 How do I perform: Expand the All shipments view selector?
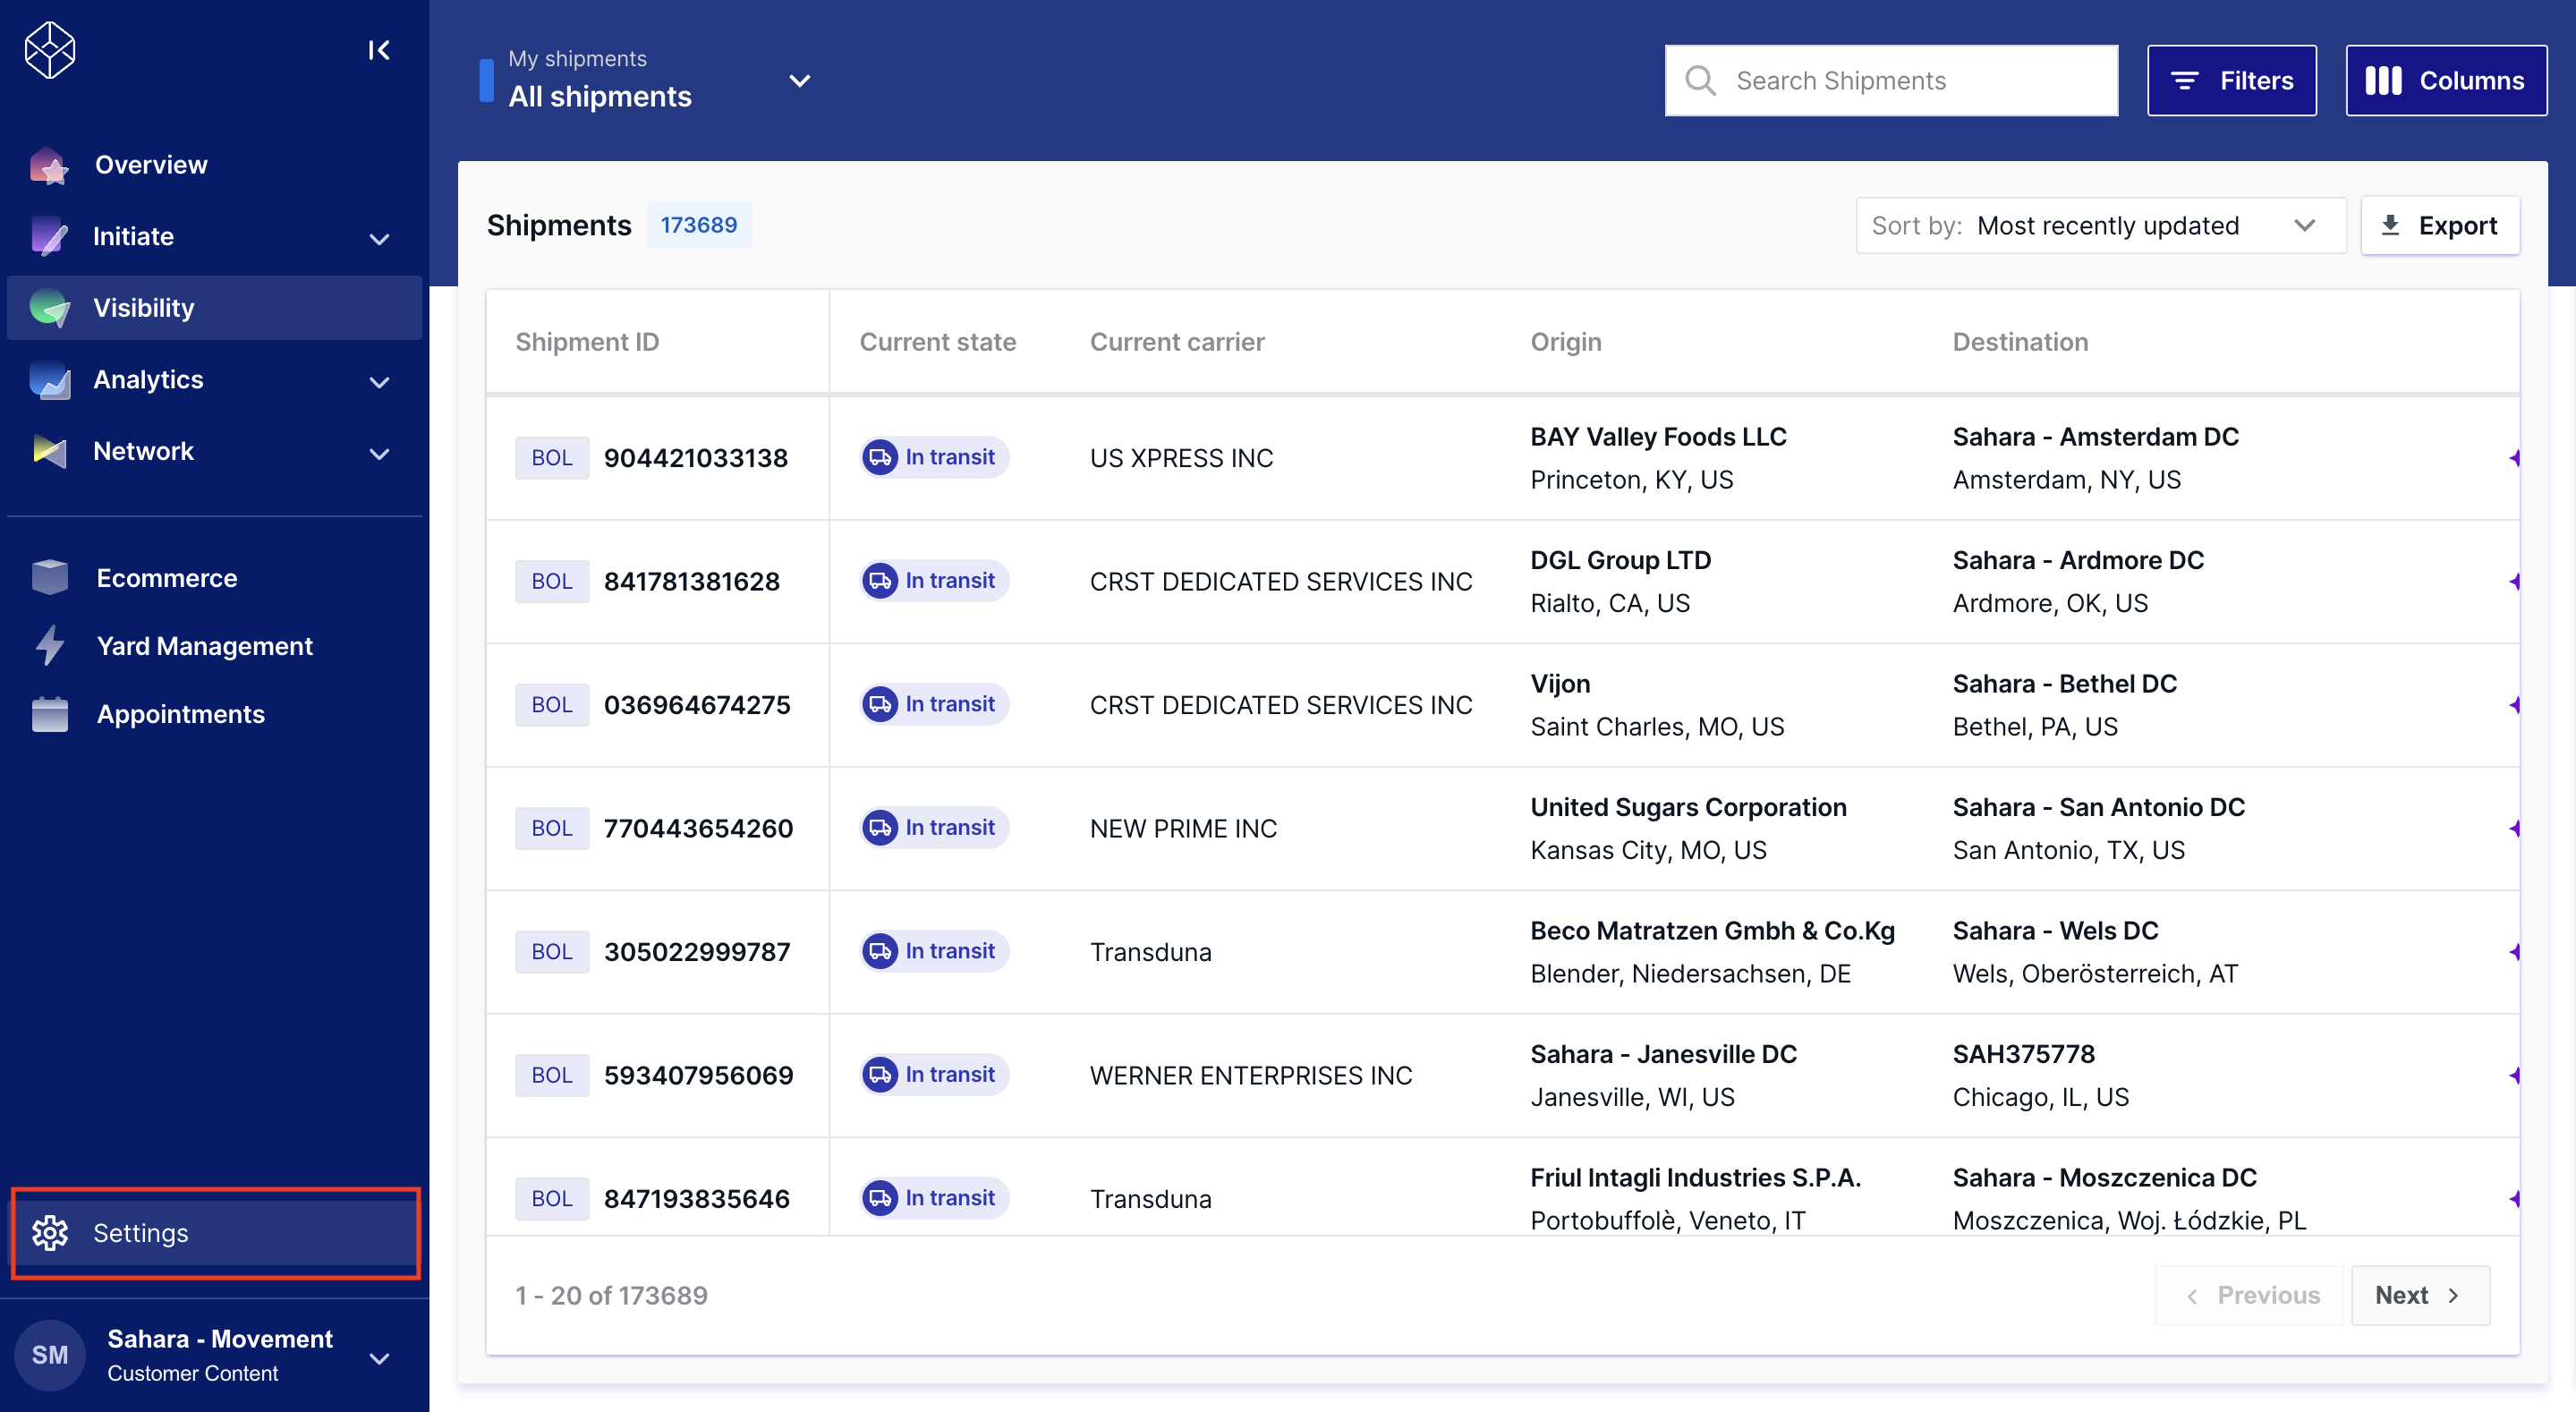[x=799, y=81]
